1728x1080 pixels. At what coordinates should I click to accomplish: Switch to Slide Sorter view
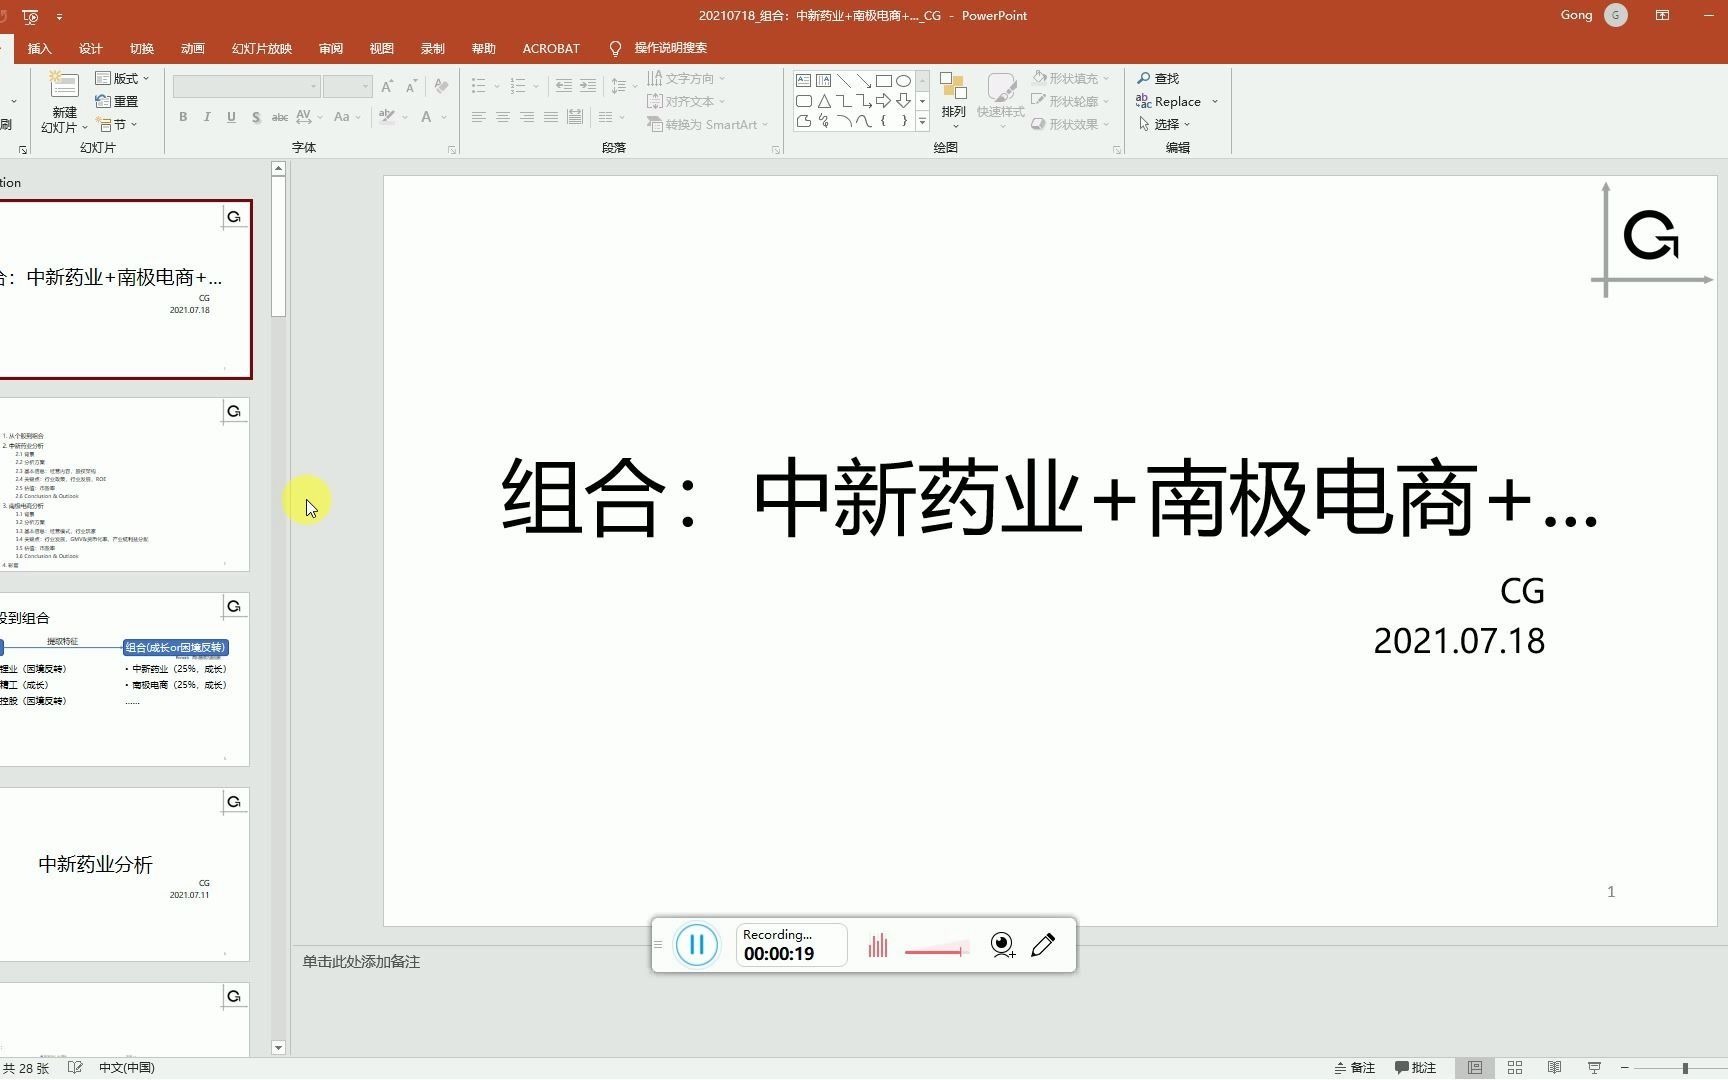pos(1515,1068)
